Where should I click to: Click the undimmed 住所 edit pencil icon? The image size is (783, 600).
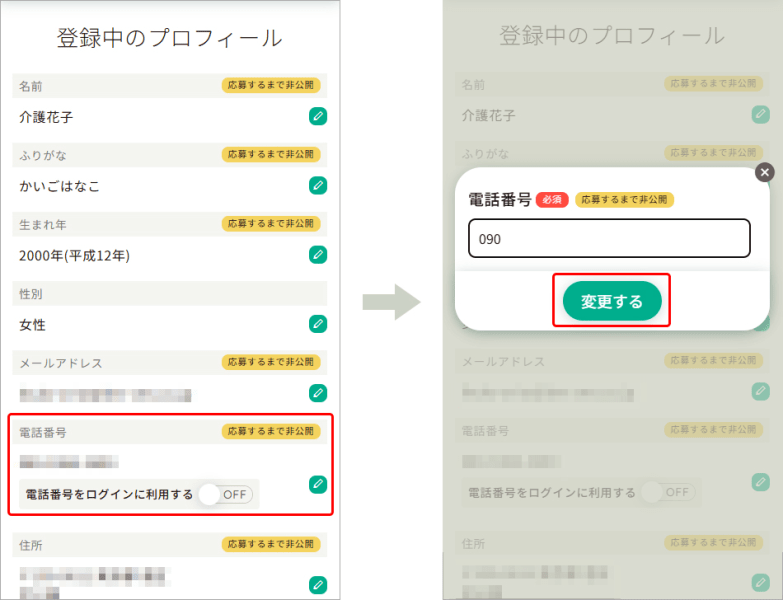click(x=318, y=584)
